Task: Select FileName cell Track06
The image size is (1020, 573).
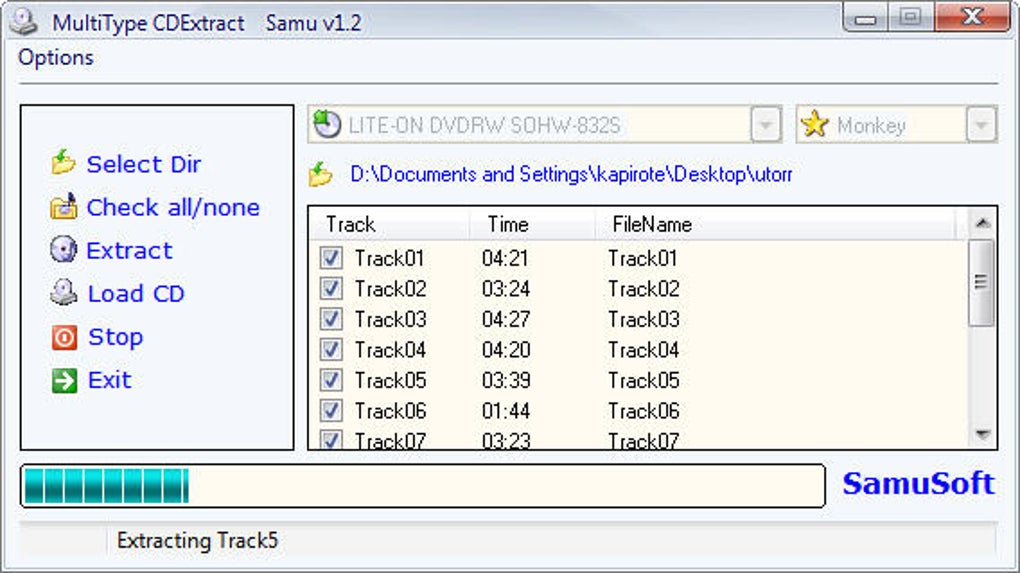Action: [x=643, y=411]
